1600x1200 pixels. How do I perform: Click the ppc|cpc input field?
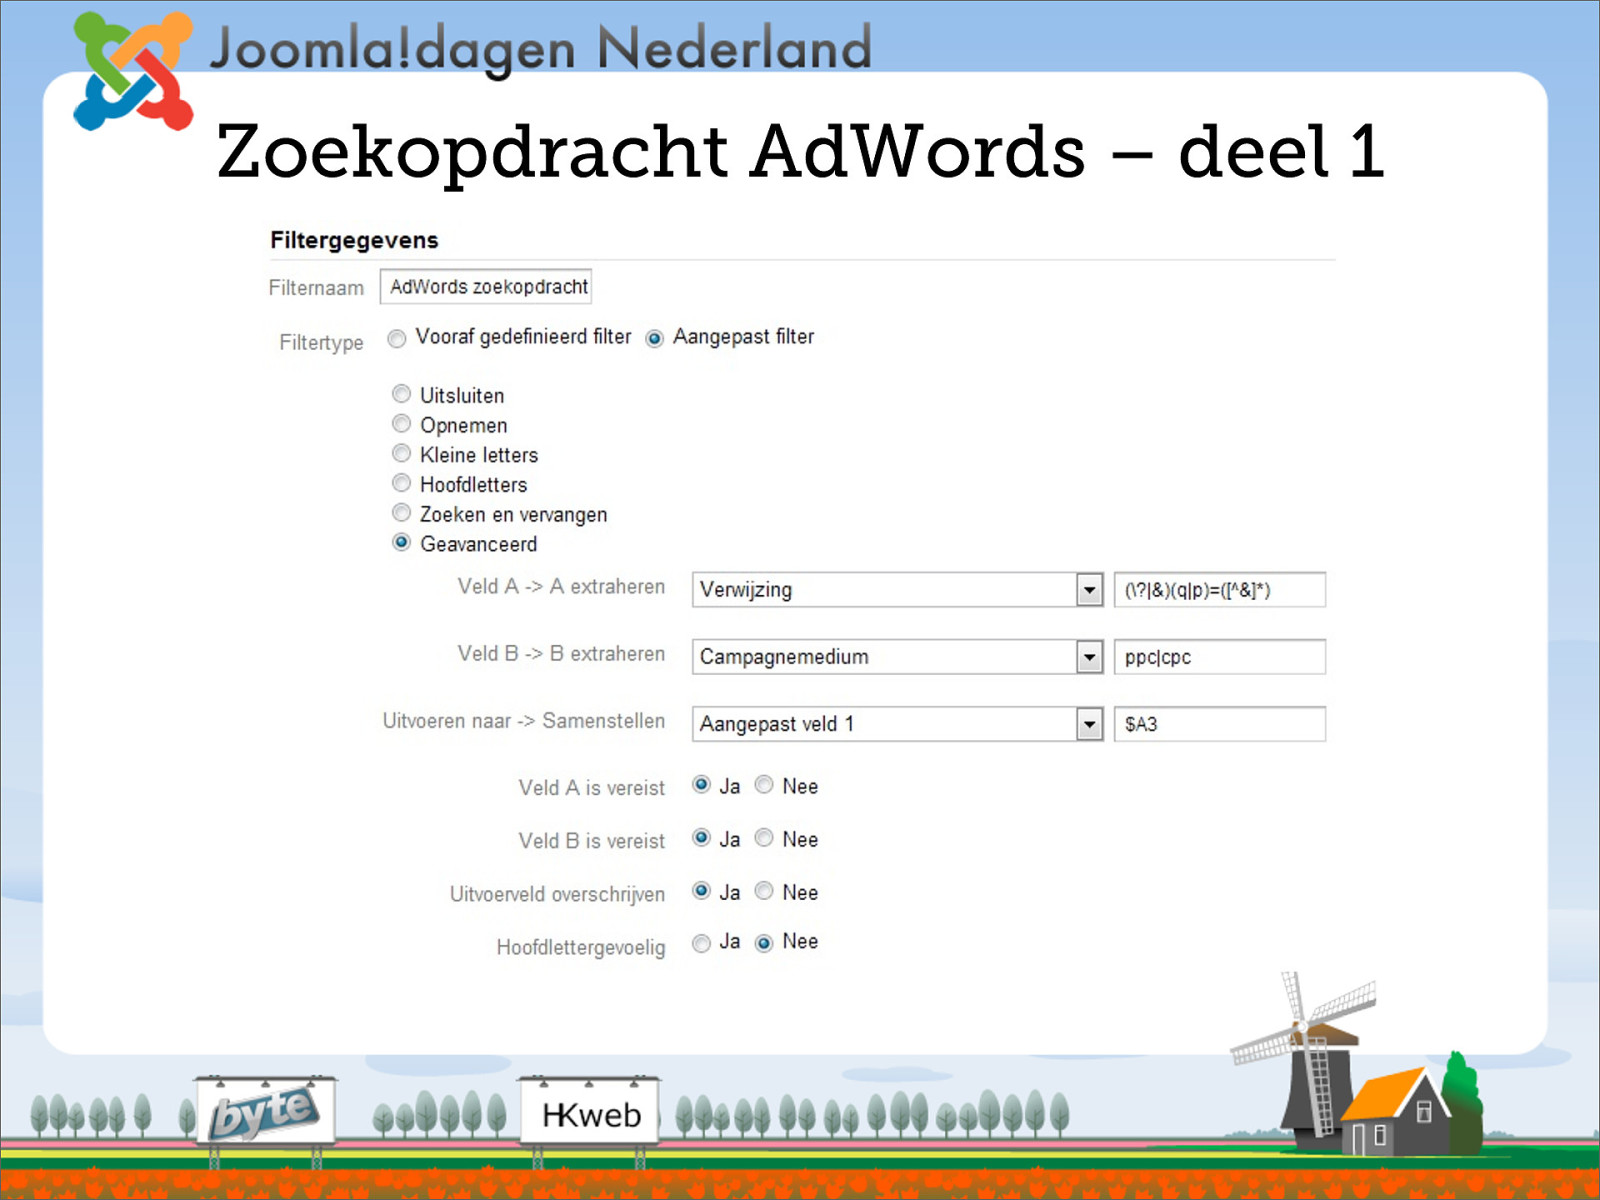(x=1220, y=657)
